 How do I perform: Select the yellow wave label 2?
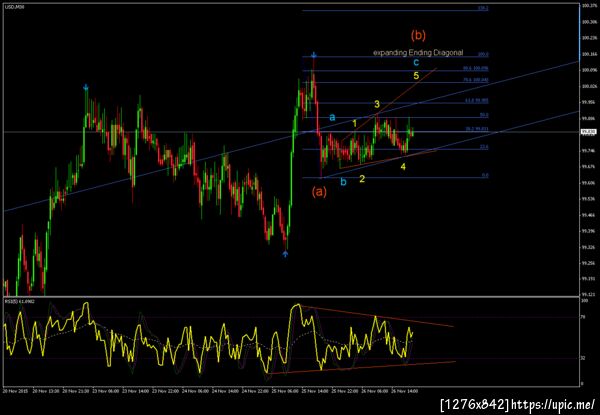pos(362,179)
